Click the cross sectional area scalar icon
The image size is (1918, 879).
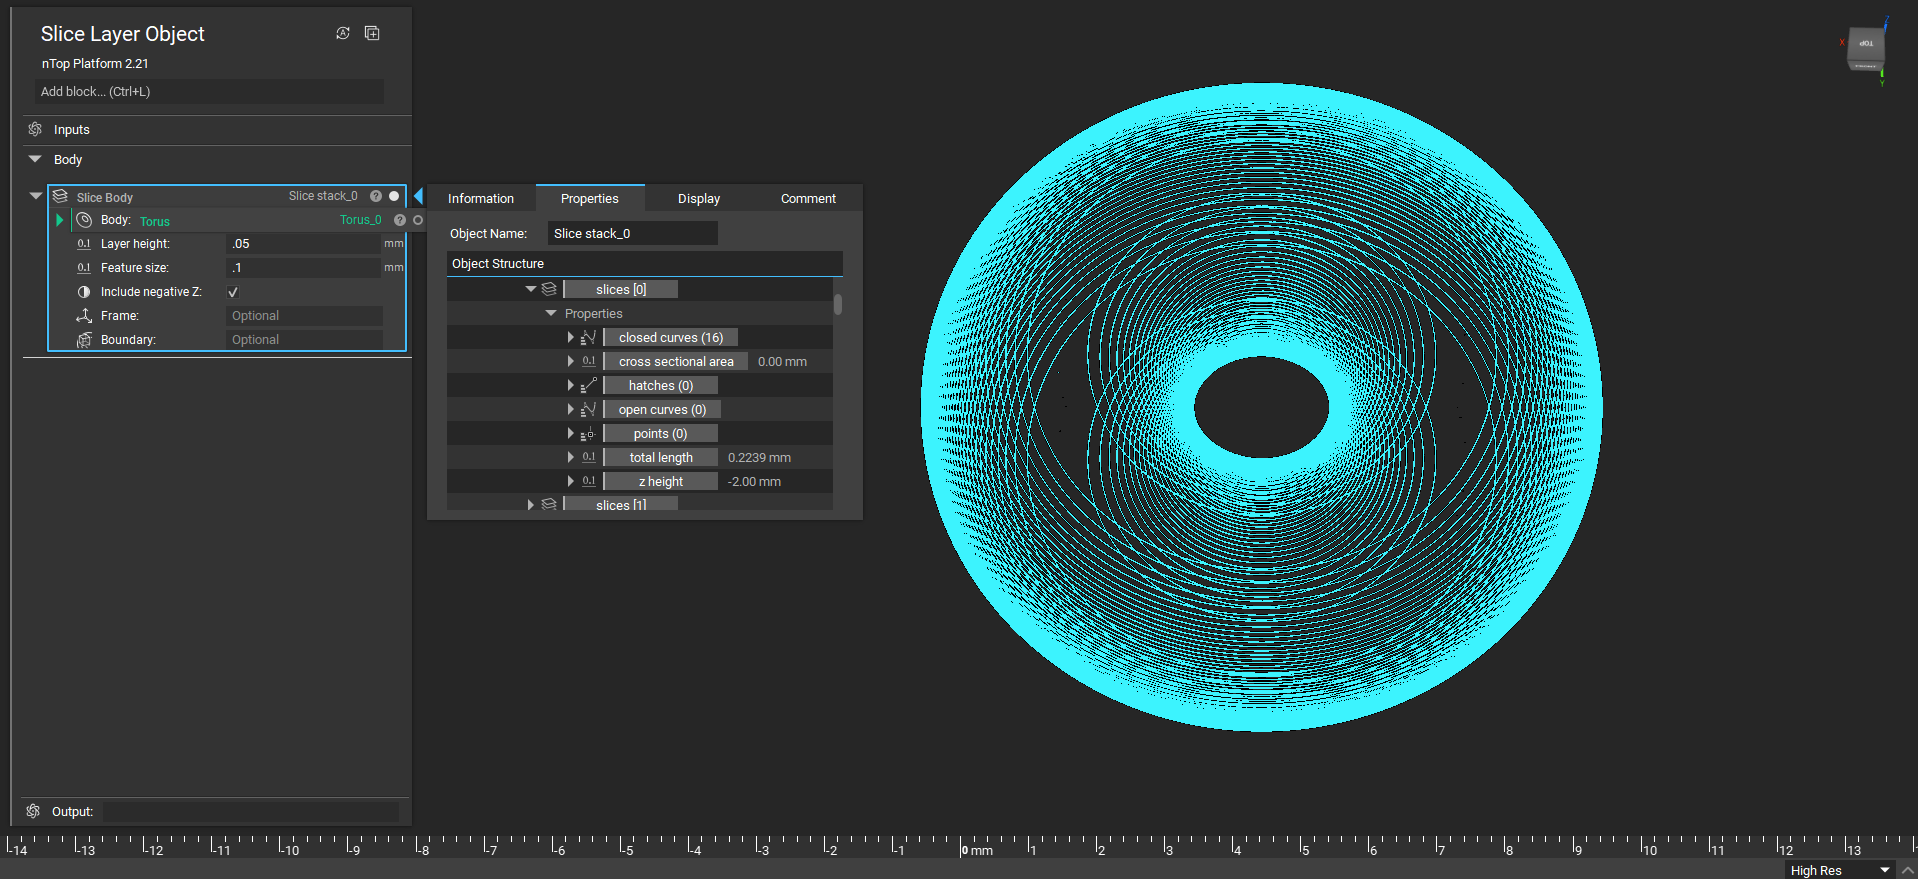[589, 361]
